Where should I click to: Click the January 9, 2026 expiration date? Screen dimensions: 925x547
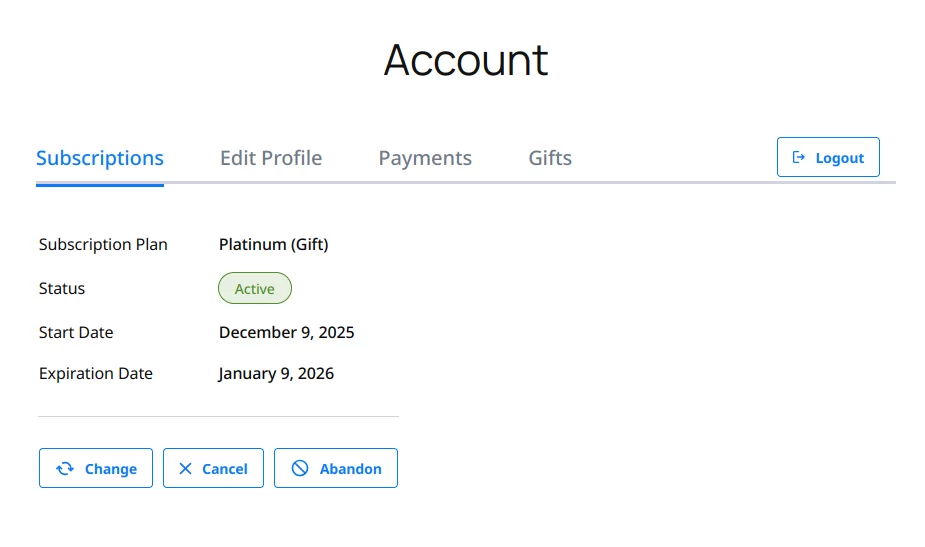(276, 374)
